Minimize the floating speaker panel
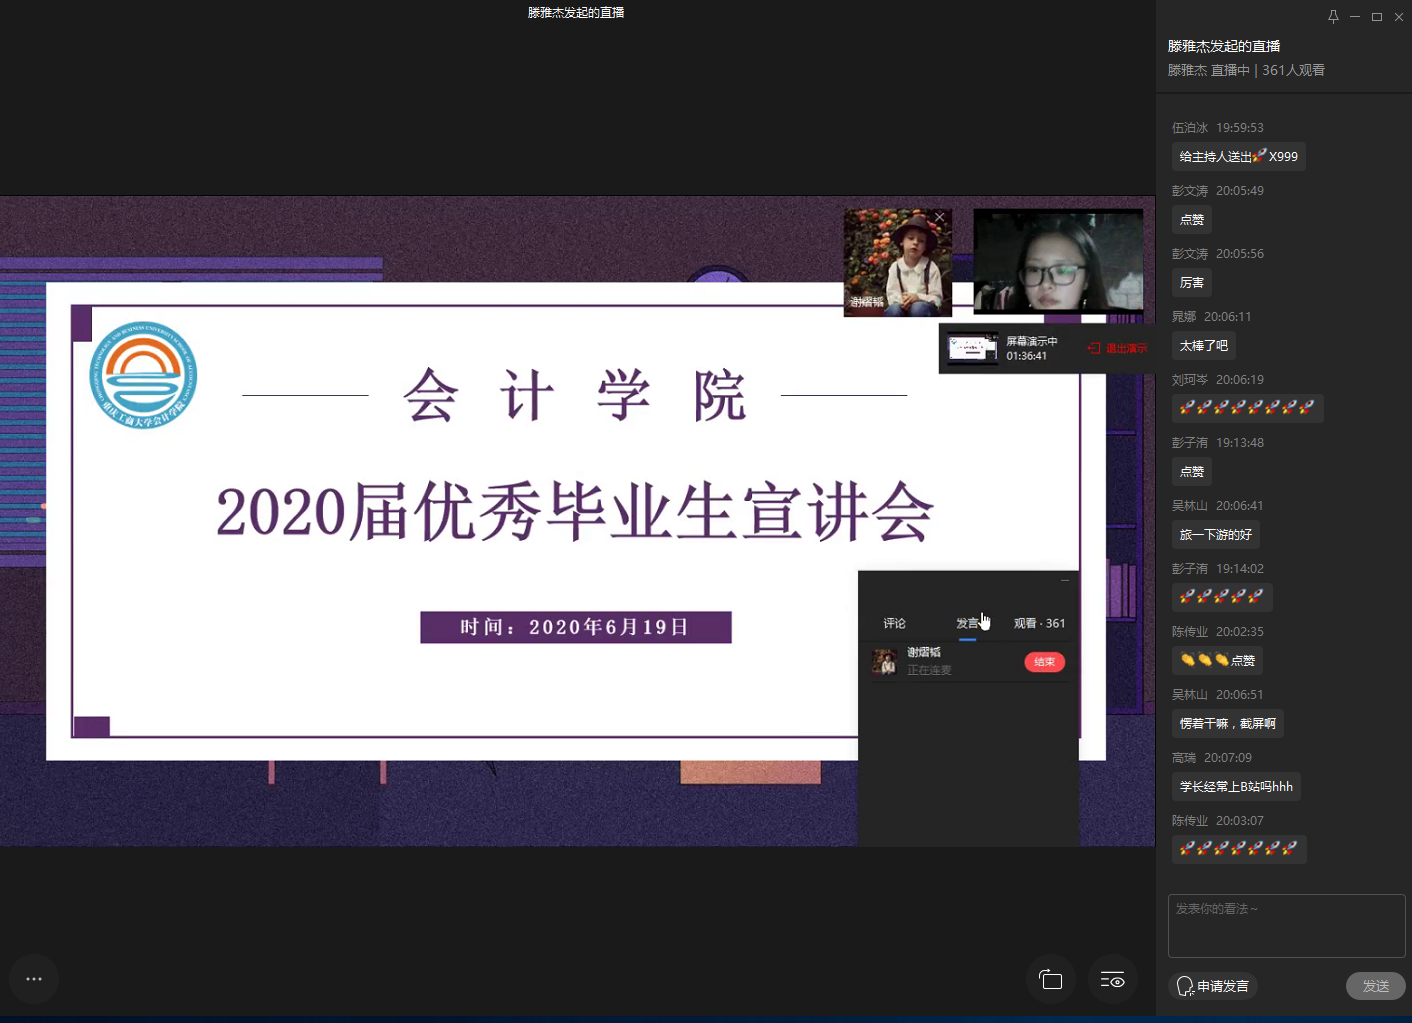 1064,580
